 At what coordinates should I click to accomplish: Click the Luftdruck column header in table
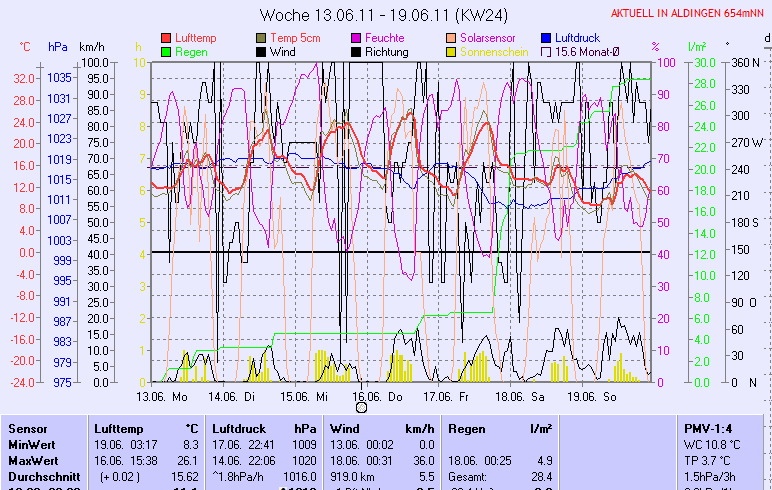point(239,428)
